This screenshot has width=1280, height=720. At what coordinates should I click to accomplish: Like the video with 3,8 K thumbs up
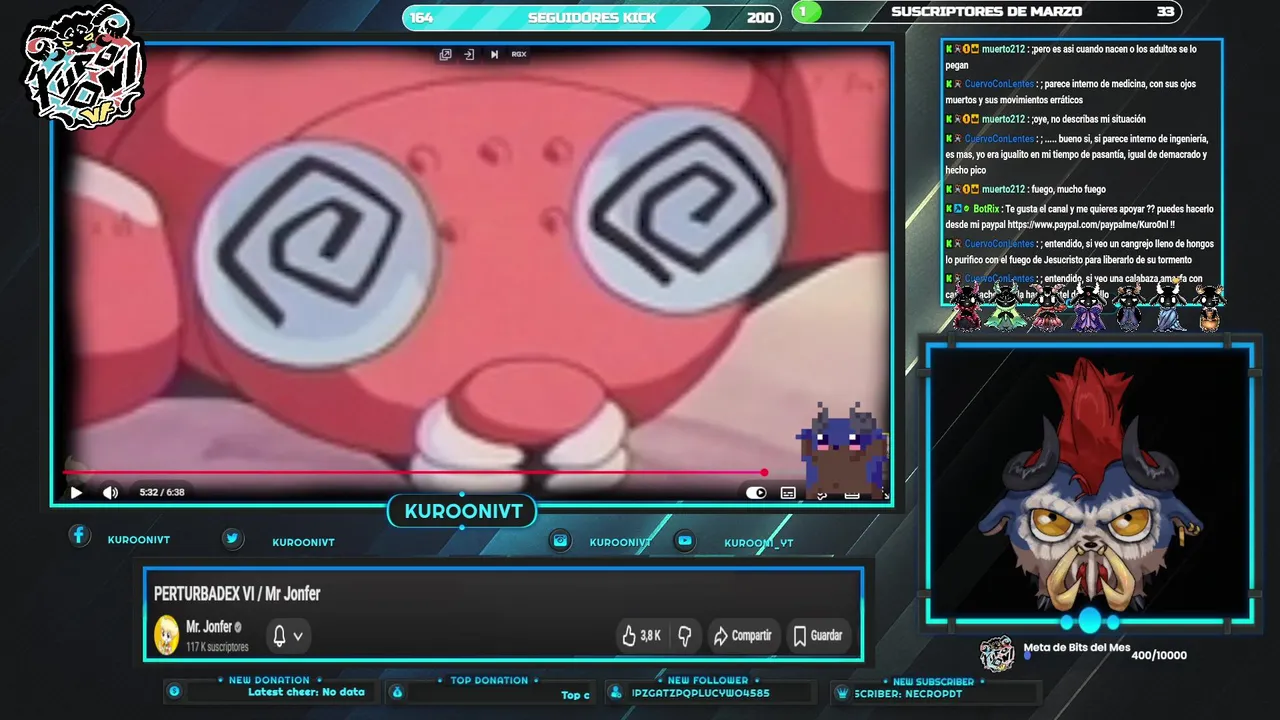pyautogui.click(x=641, y=635)
